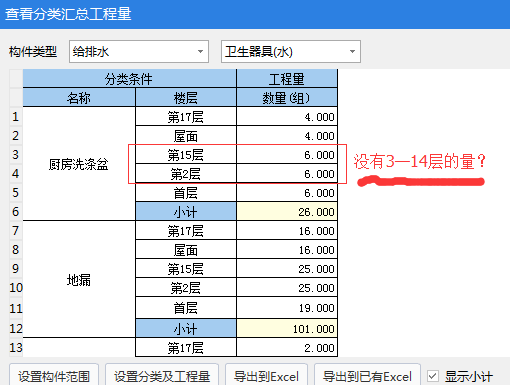Viewport: 510px width, 387px height.
Task: Click the 设置构件范围 button
Action: (54, 376)
